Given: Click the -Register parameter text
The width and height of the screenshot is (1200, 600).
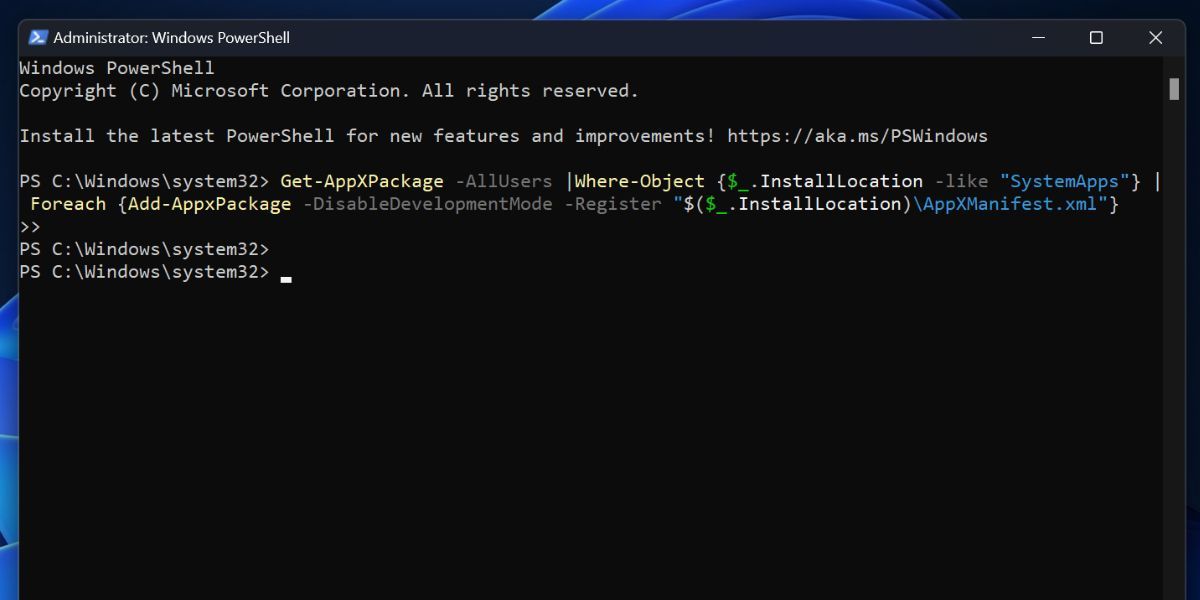Looking at the screenshot, I should (x=616, y=203).
